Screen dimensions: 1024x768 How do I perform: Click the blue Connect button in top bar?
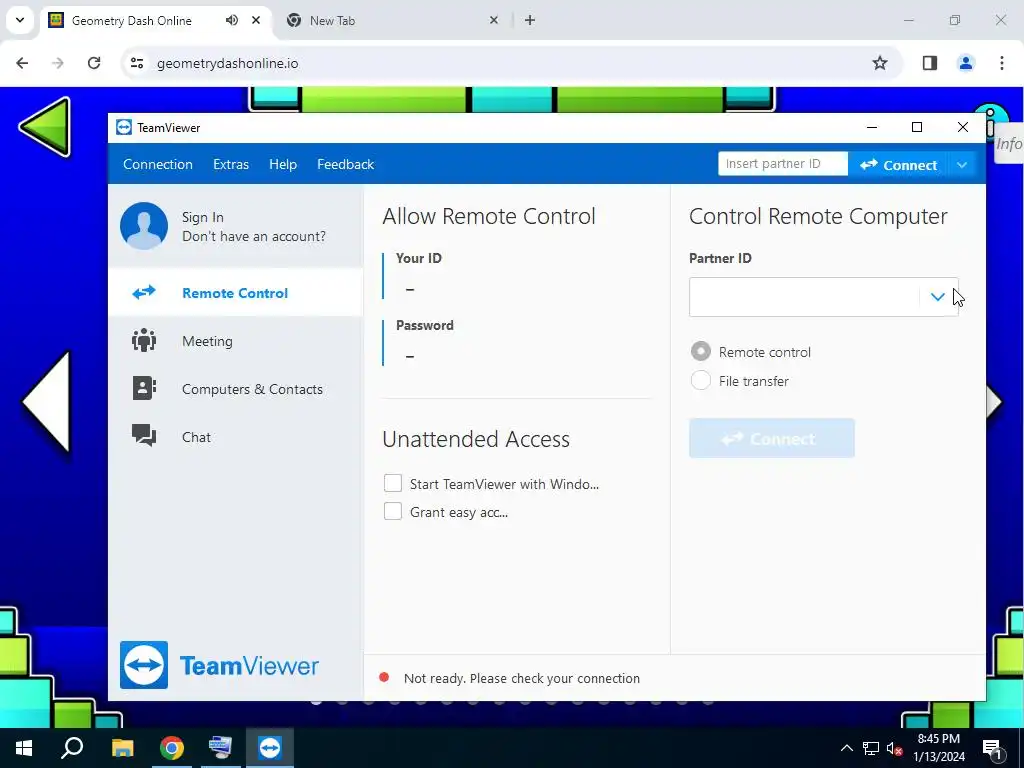(x=898, y=165)
